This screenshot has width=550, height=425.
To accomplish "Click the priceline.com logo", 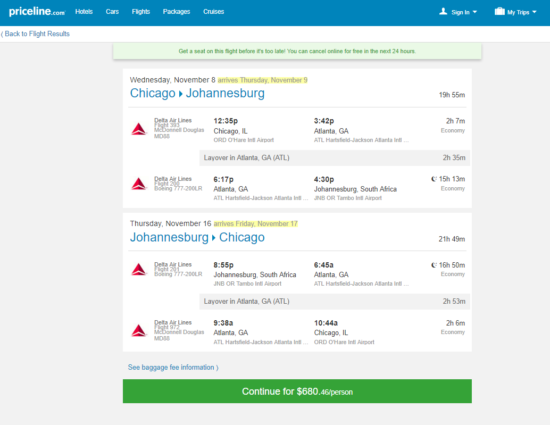I will (x=37, y=12).
